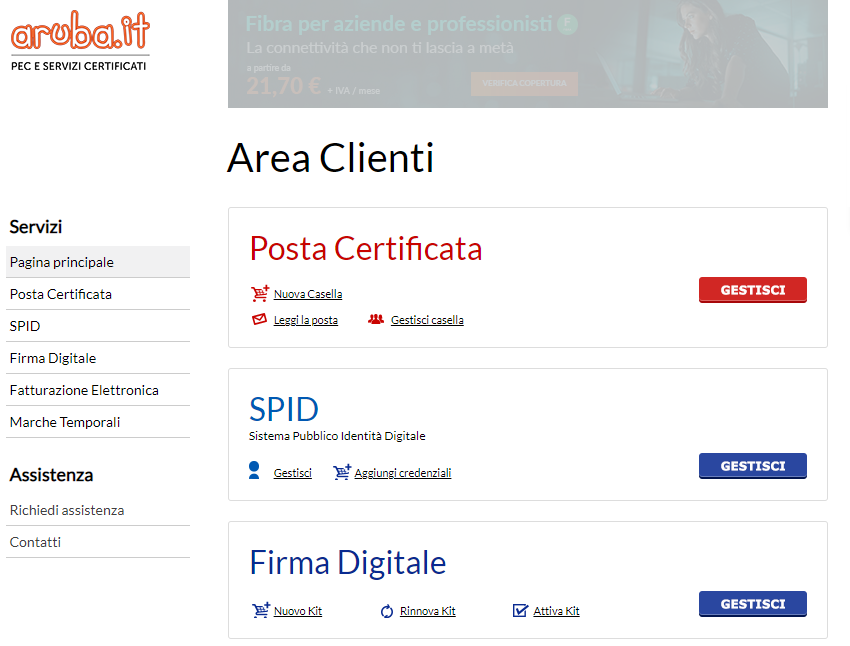The height and width of the screenshot is (646, 850).
Task: Click the SPID card heading
Action: [x=284, y=409]
